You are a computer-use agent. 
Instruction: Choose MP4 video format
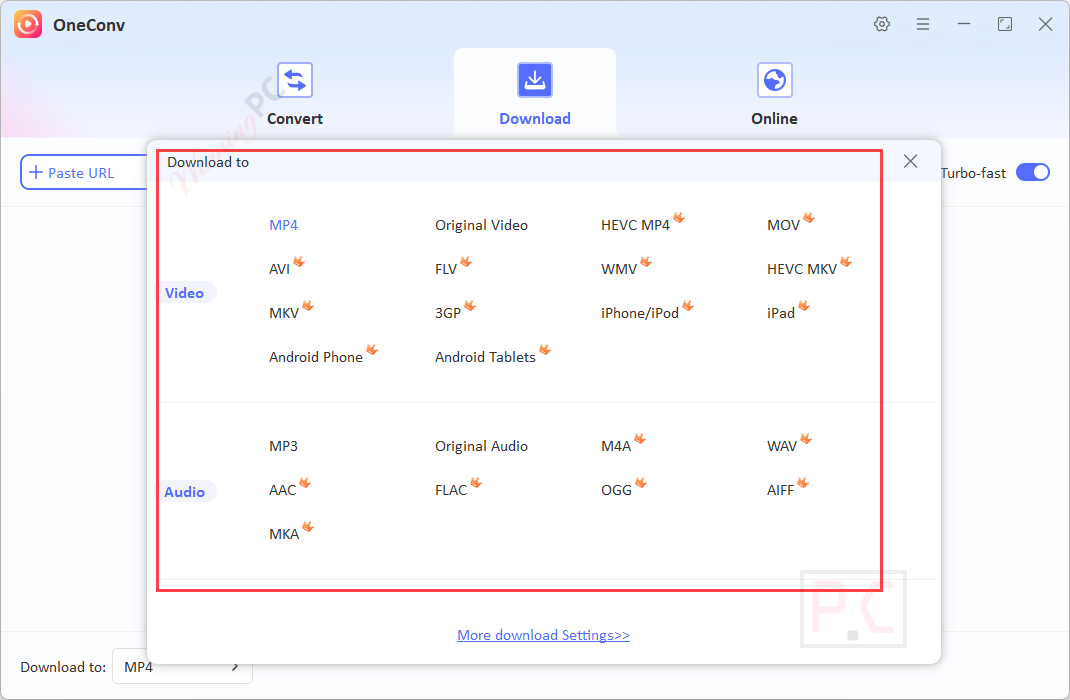pyautogui.click(x=283, y=225)
